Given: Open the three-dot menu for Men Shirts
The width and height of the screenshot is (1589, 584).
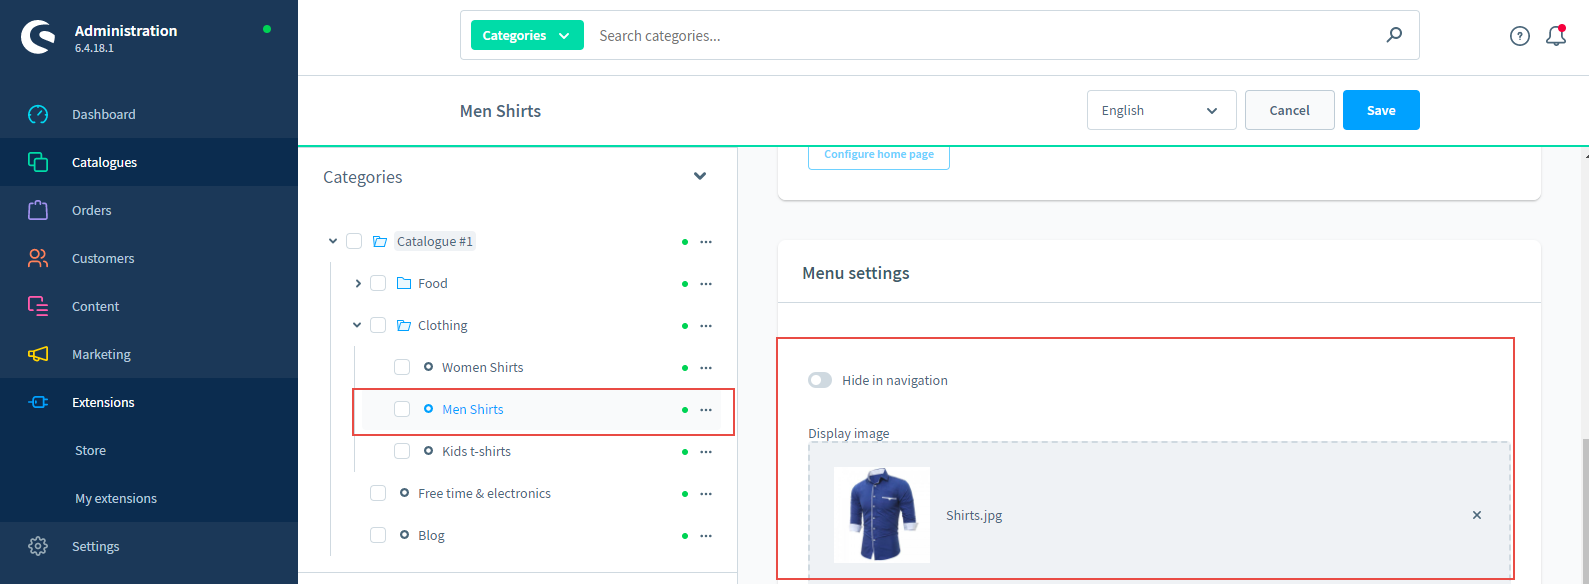Looking at the screenshot, I should point(706,410).
